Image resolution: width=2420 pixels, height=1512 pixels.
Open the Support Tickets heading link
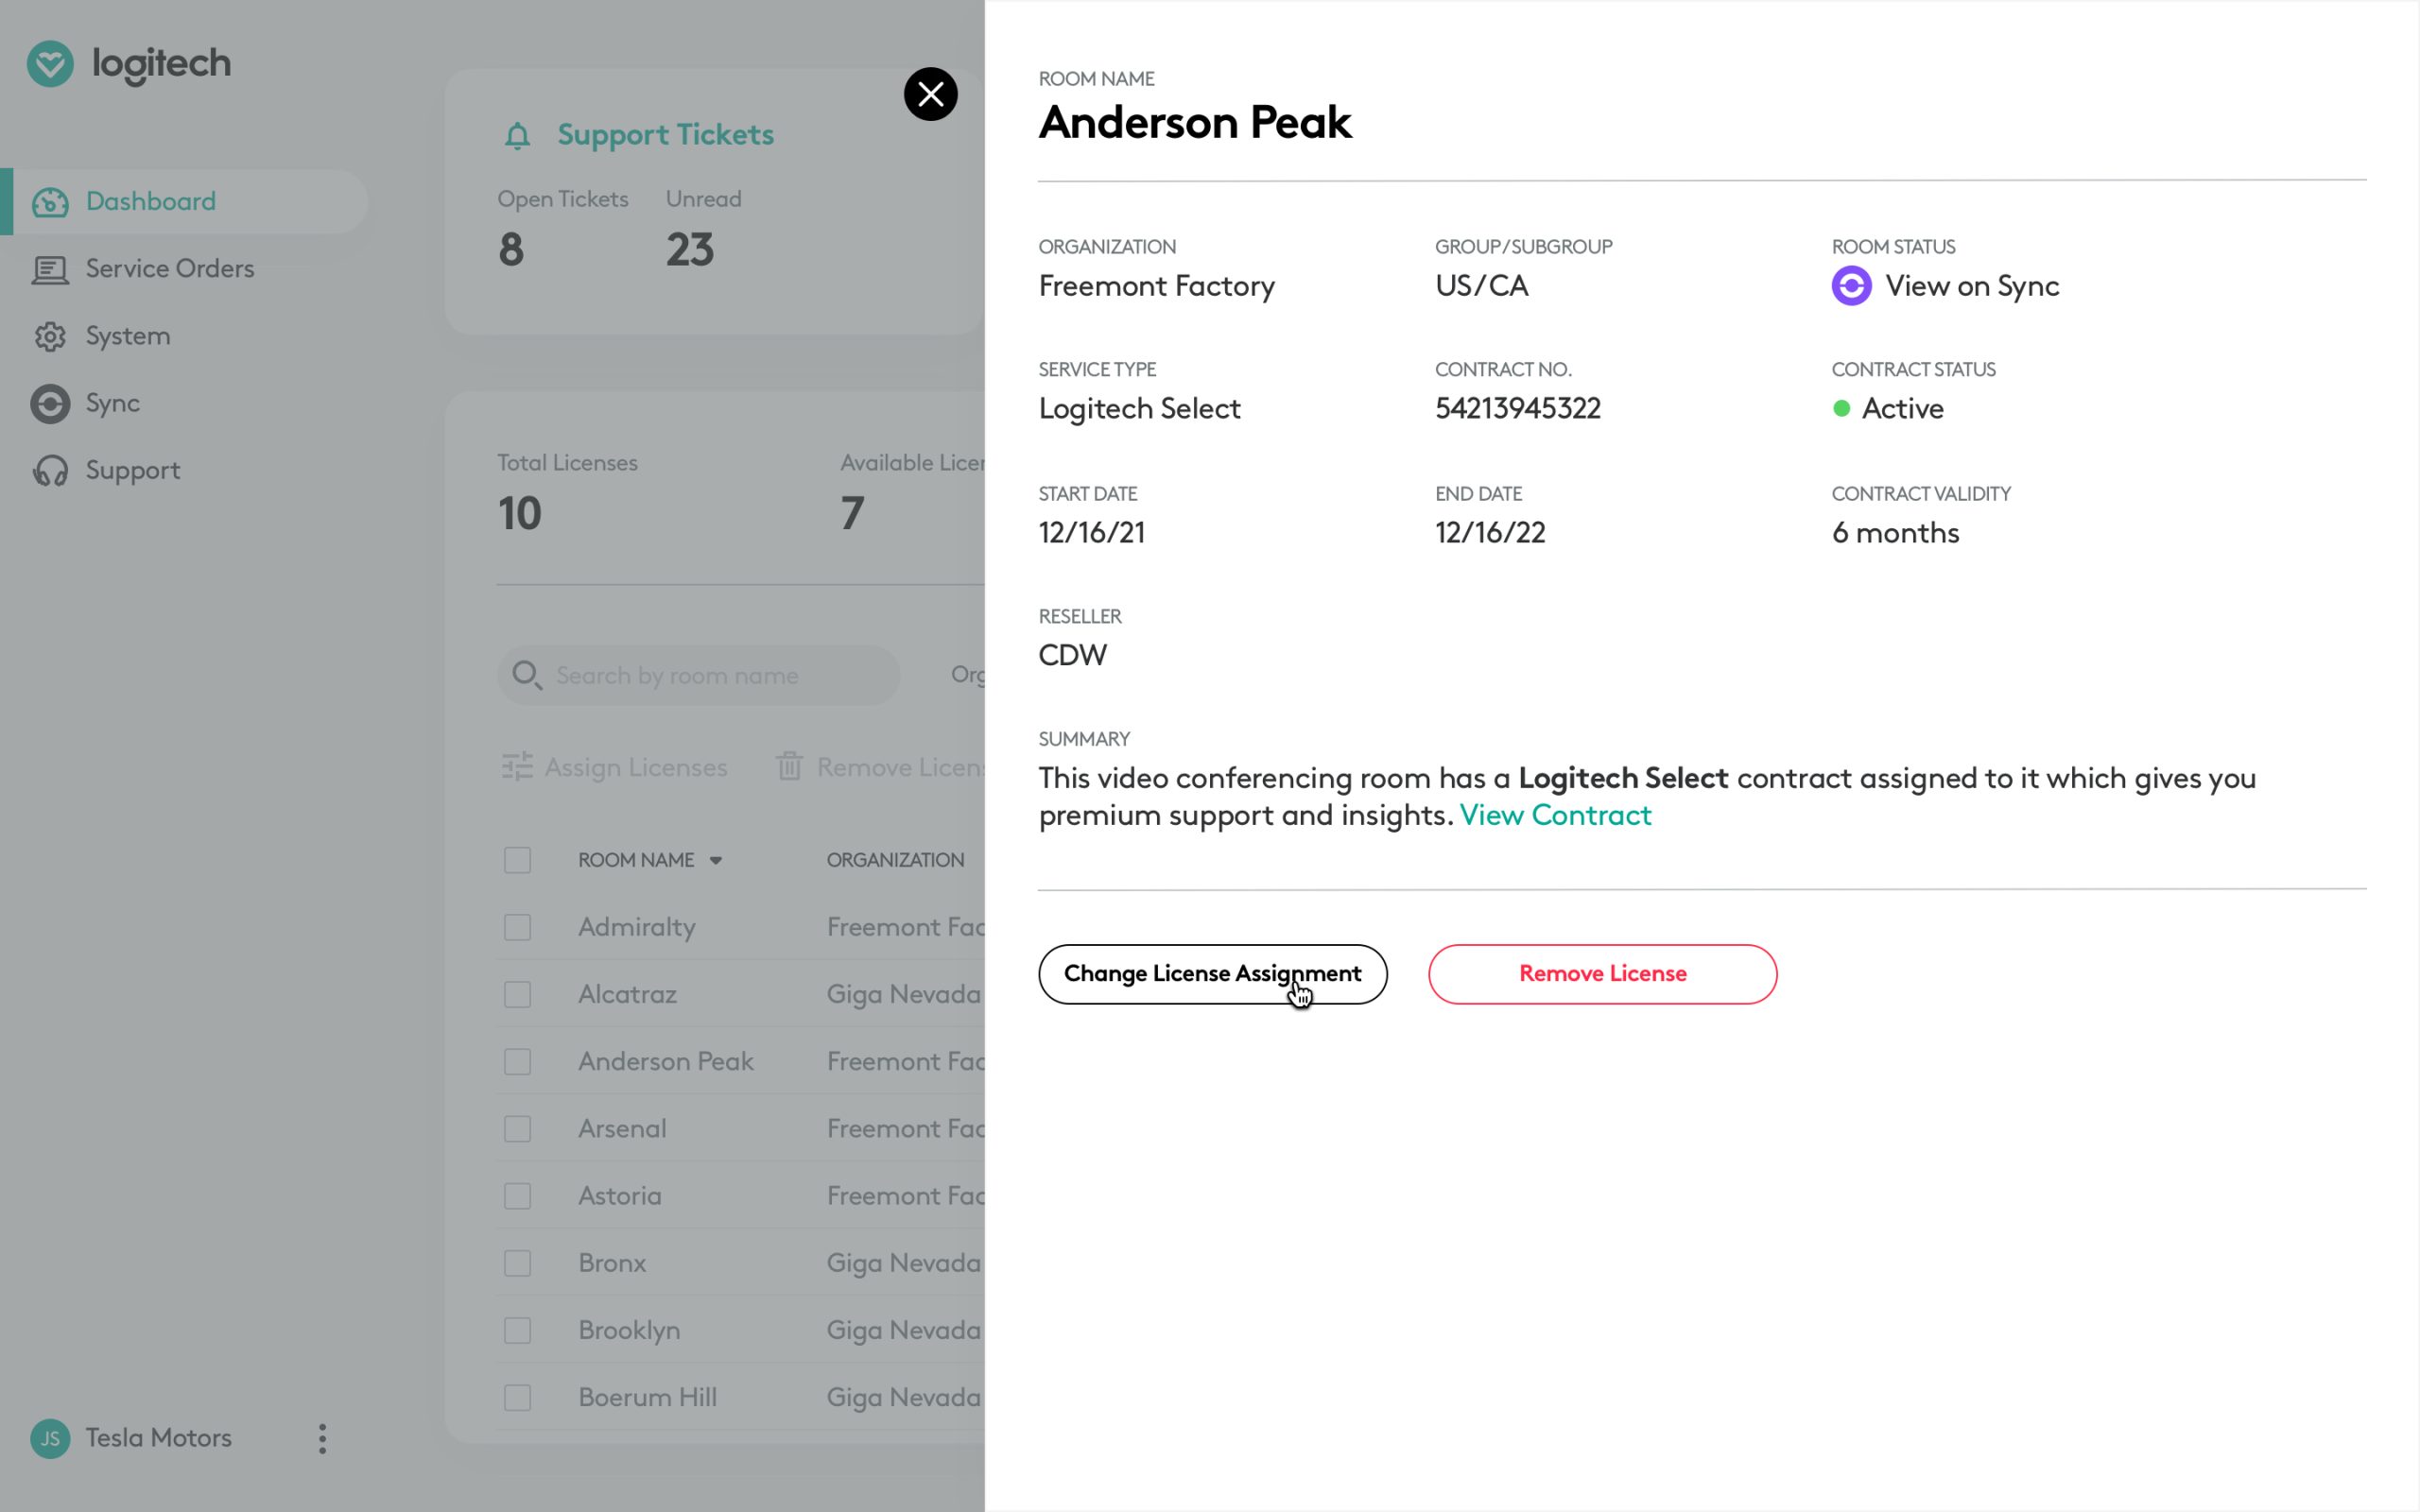click(x=665, y=134)
